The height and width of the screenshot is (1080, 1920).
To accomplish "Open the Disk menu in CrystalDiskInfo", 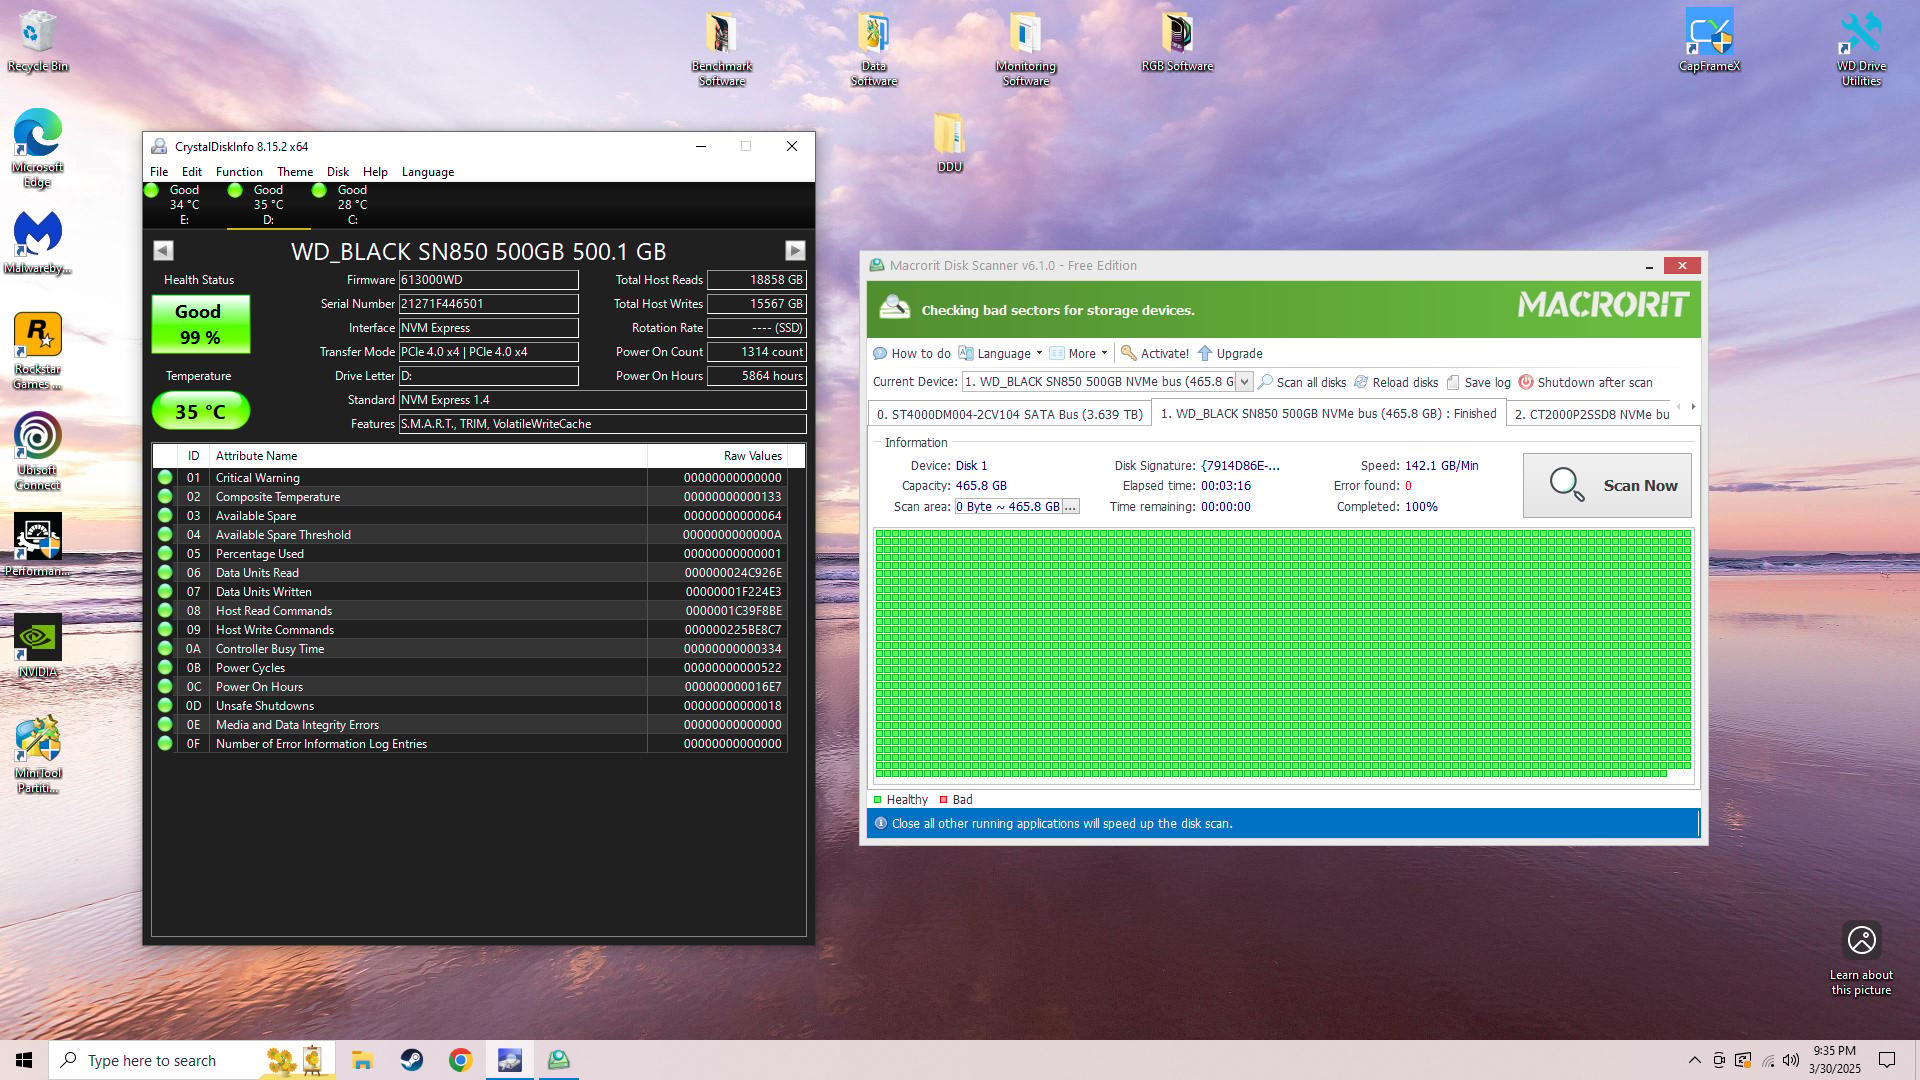I will click(338, 172).
